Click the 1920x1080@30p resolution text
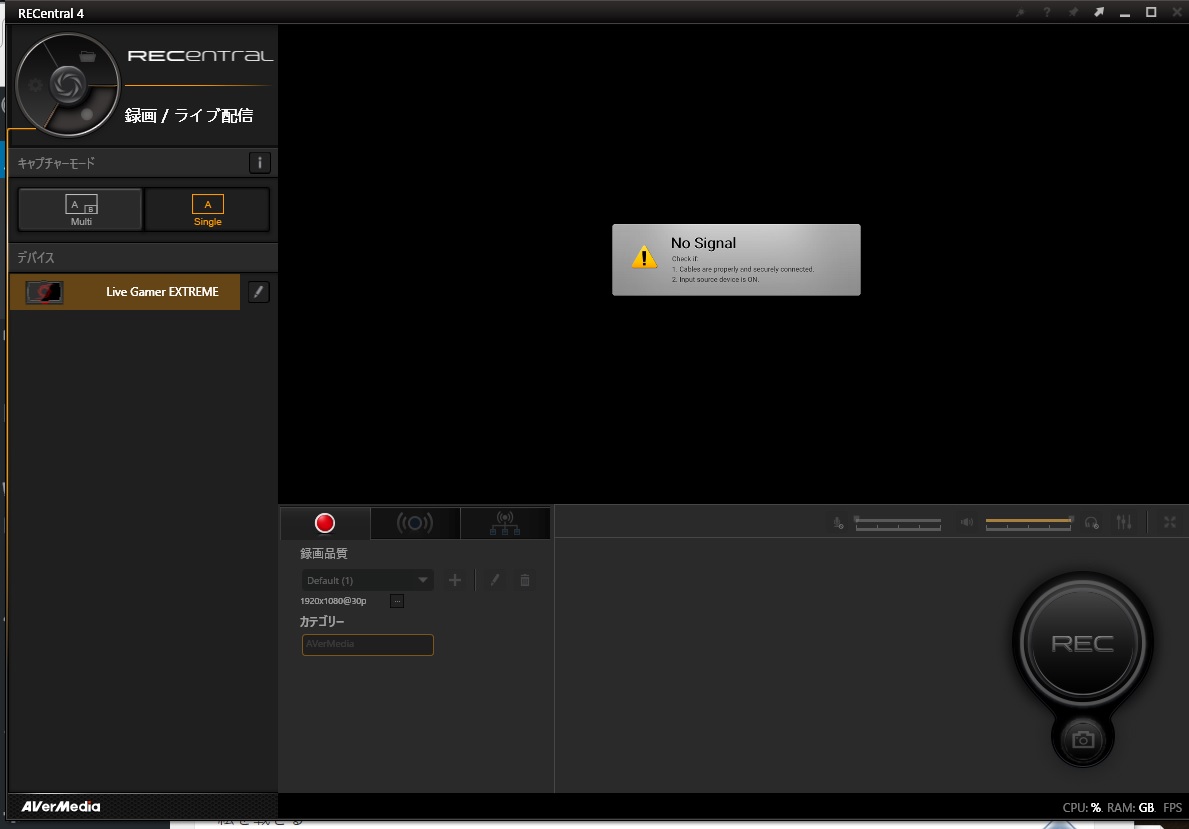Viewport: 1189px width, 829px height. click(333, 601)
